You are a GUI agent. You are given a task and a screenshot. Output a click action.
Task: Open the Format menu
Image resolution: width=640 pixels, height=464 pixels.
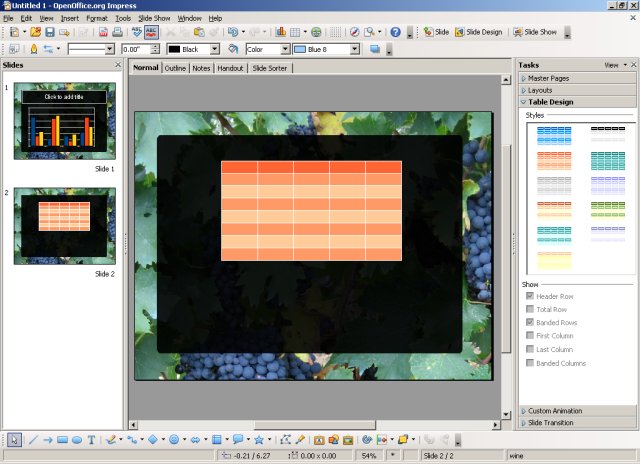[97, 18]
